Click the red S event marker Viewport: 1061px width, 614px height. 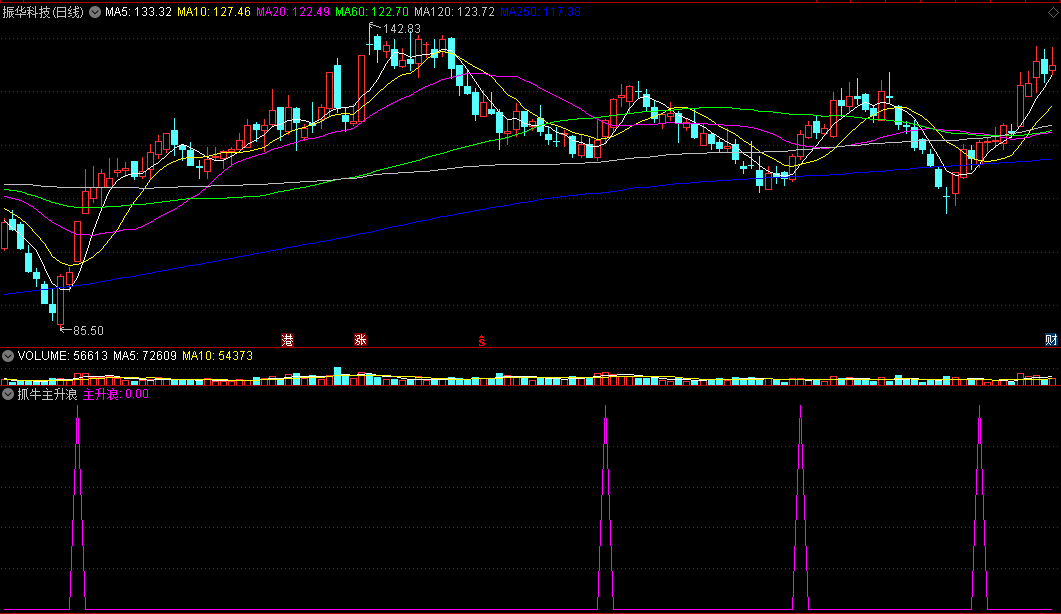(482, 341)
